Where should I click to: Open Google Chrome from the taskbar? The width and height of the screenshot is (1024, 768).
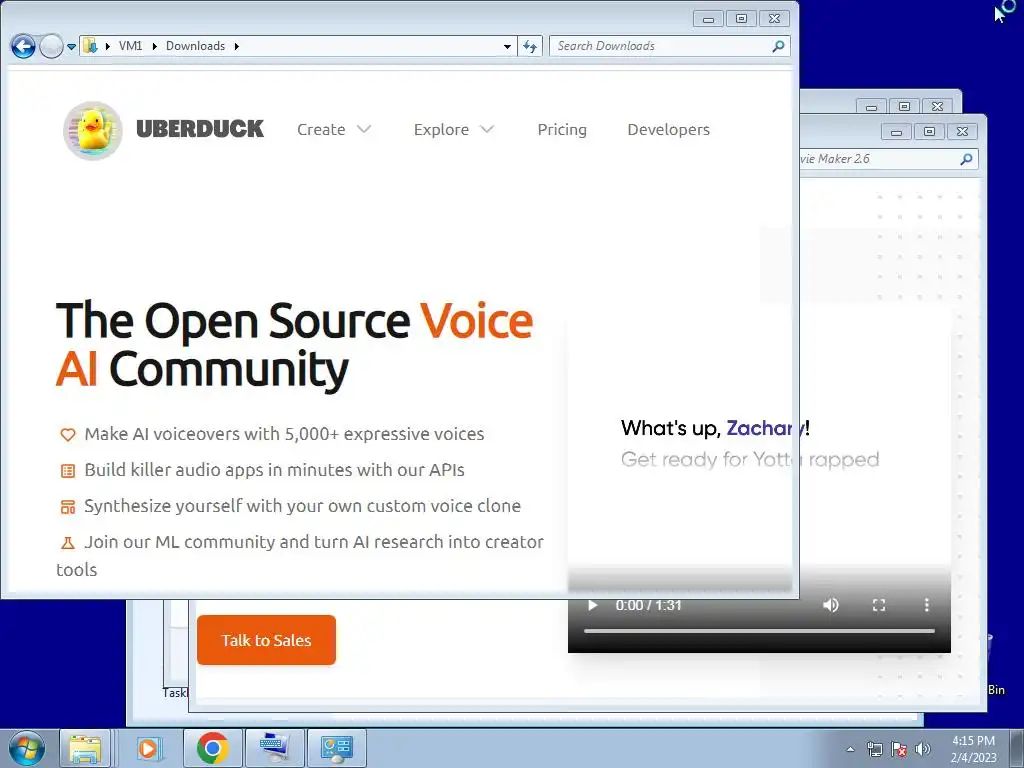tap(212, 748)
